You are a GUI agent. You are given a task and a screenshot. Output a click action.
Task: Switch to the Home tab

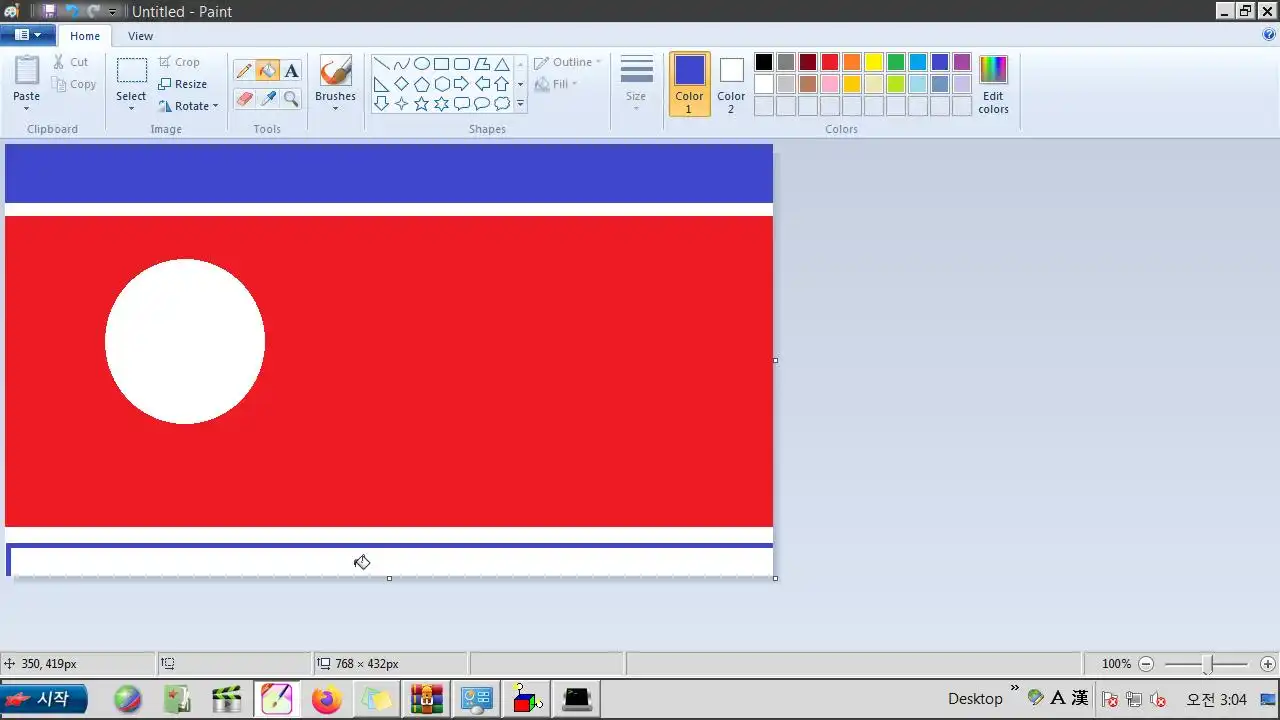pyautogui.click(x=85, y=36)
